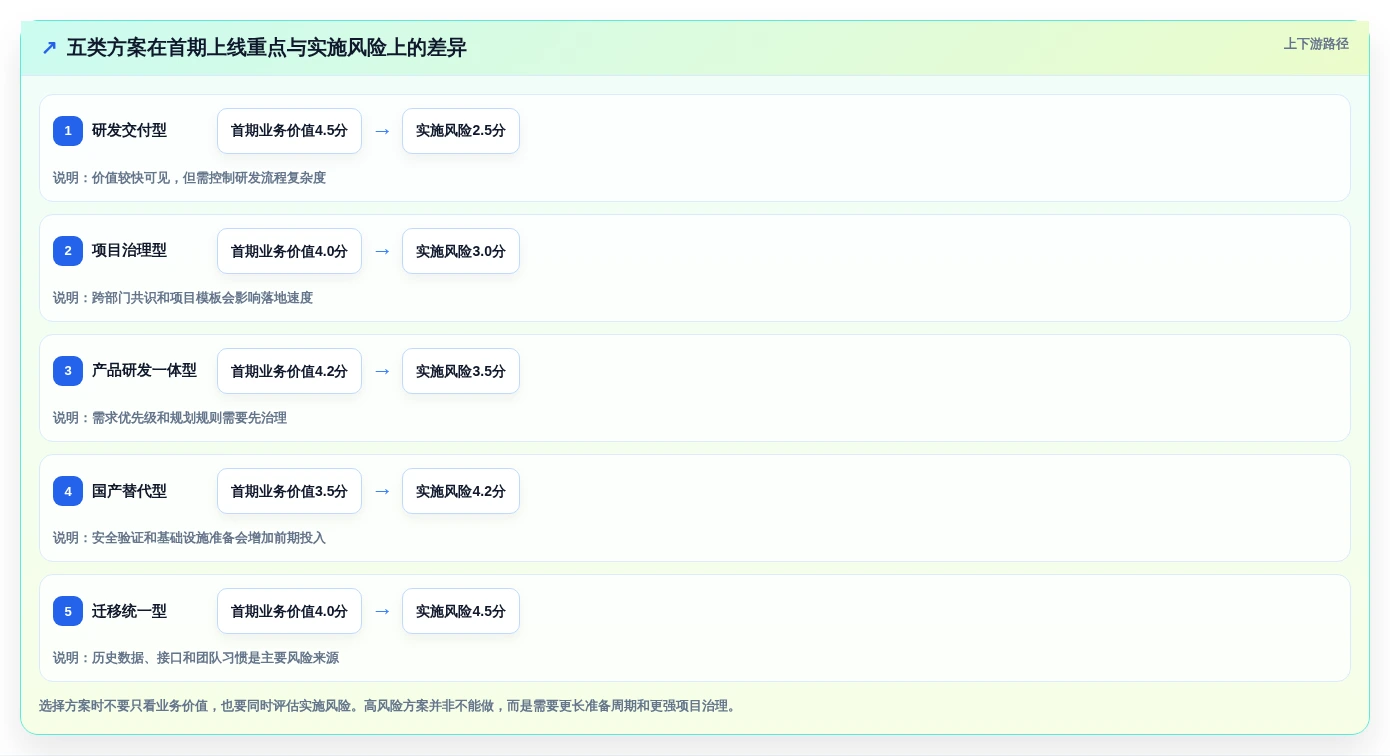Click the note 历史数据、接口和团队习惯是主要风险来源
The image size is (1390, 756).
(215, 658)
